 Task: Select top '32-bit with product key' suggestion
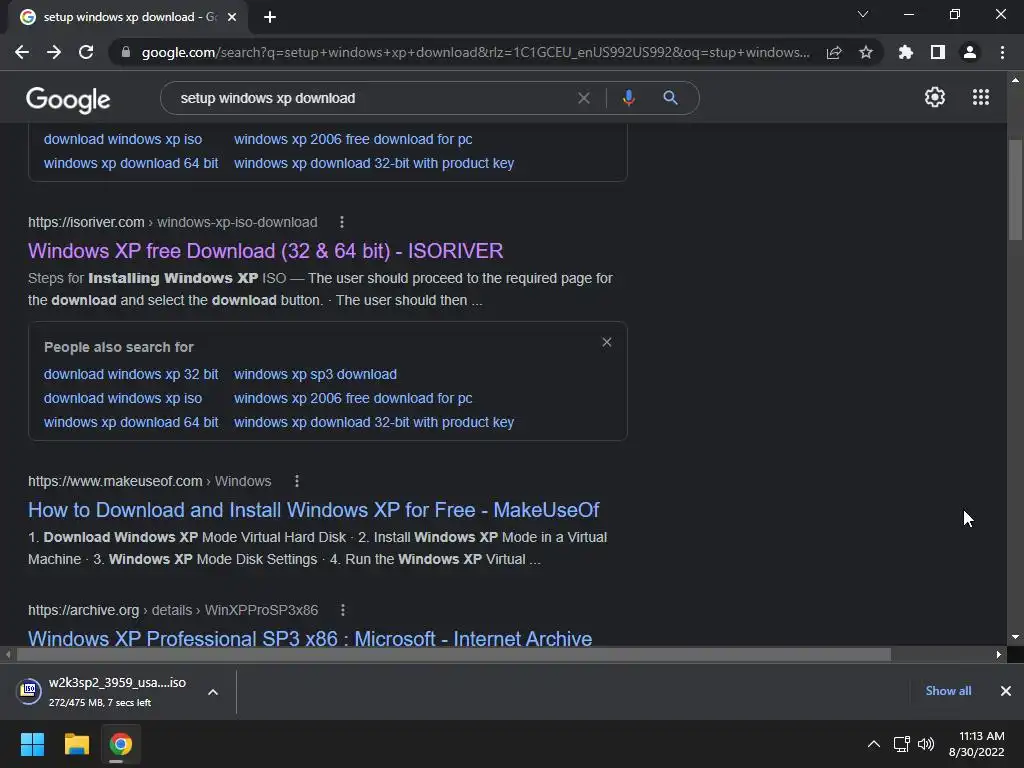tap(374, 163)
